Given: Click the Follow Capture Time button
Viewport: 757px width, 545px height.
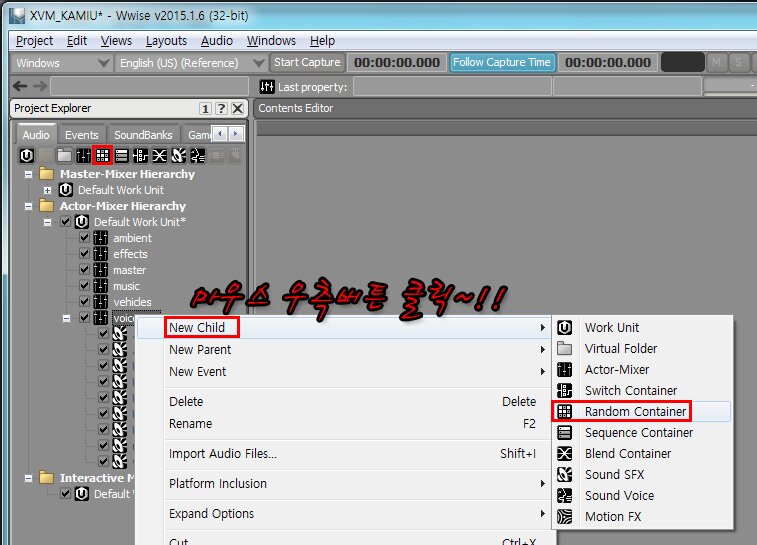Looking at the screenshot, I should (502, 62).
